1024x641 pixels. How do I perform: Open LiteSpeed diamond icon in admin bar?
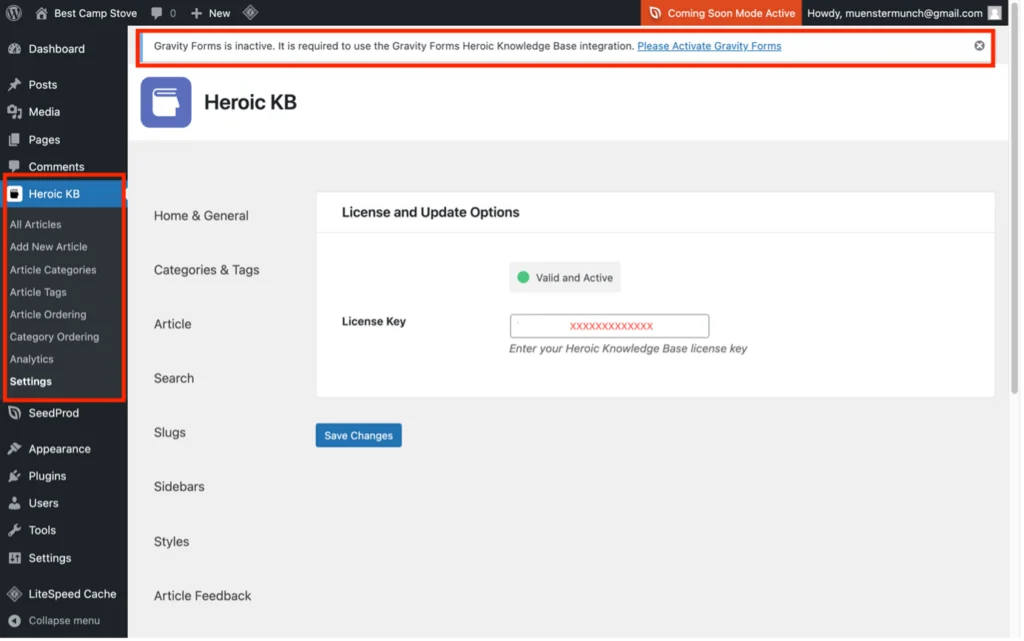click(250, 12)
